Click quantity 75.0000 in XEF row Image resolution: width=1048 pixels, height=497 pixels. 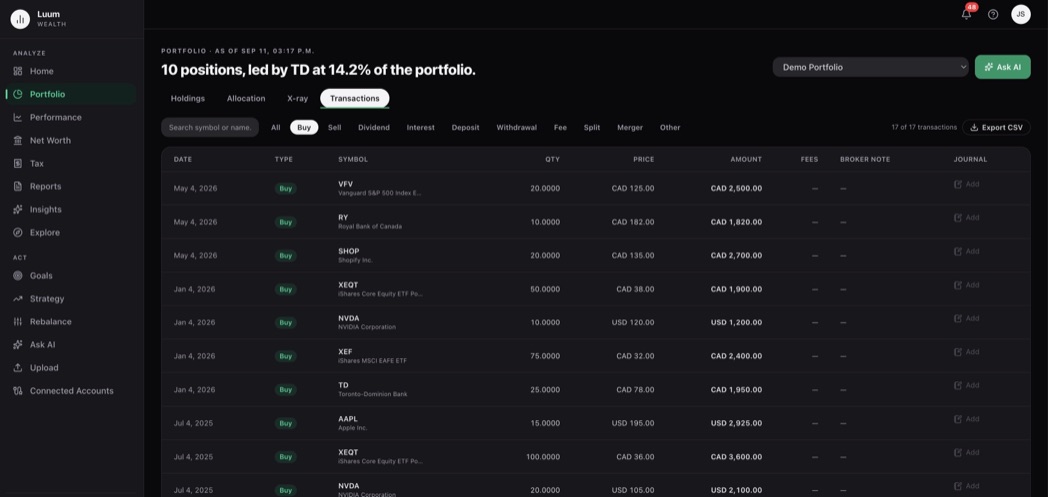click(545, 356)
